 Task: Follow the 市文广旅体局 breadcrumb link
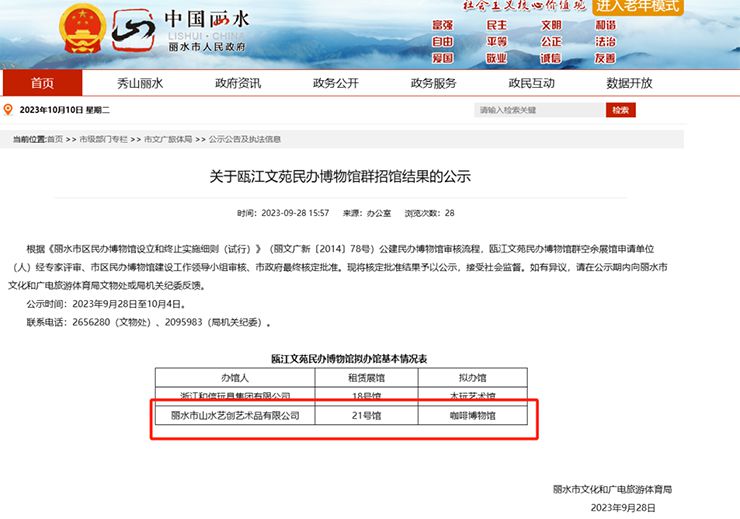[x=167, y=139]
